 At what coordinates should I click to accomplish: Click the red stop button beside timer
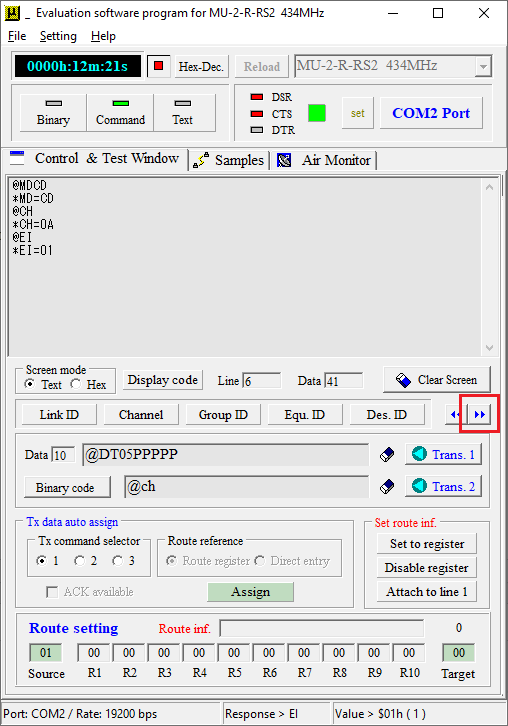[x=158, y=66]
